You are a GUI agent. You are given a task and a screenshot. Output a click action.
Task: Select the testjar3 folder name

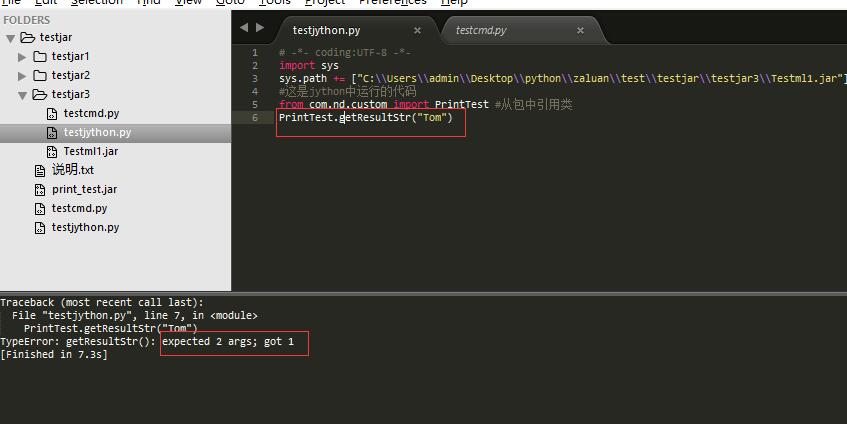coord(71,94)
